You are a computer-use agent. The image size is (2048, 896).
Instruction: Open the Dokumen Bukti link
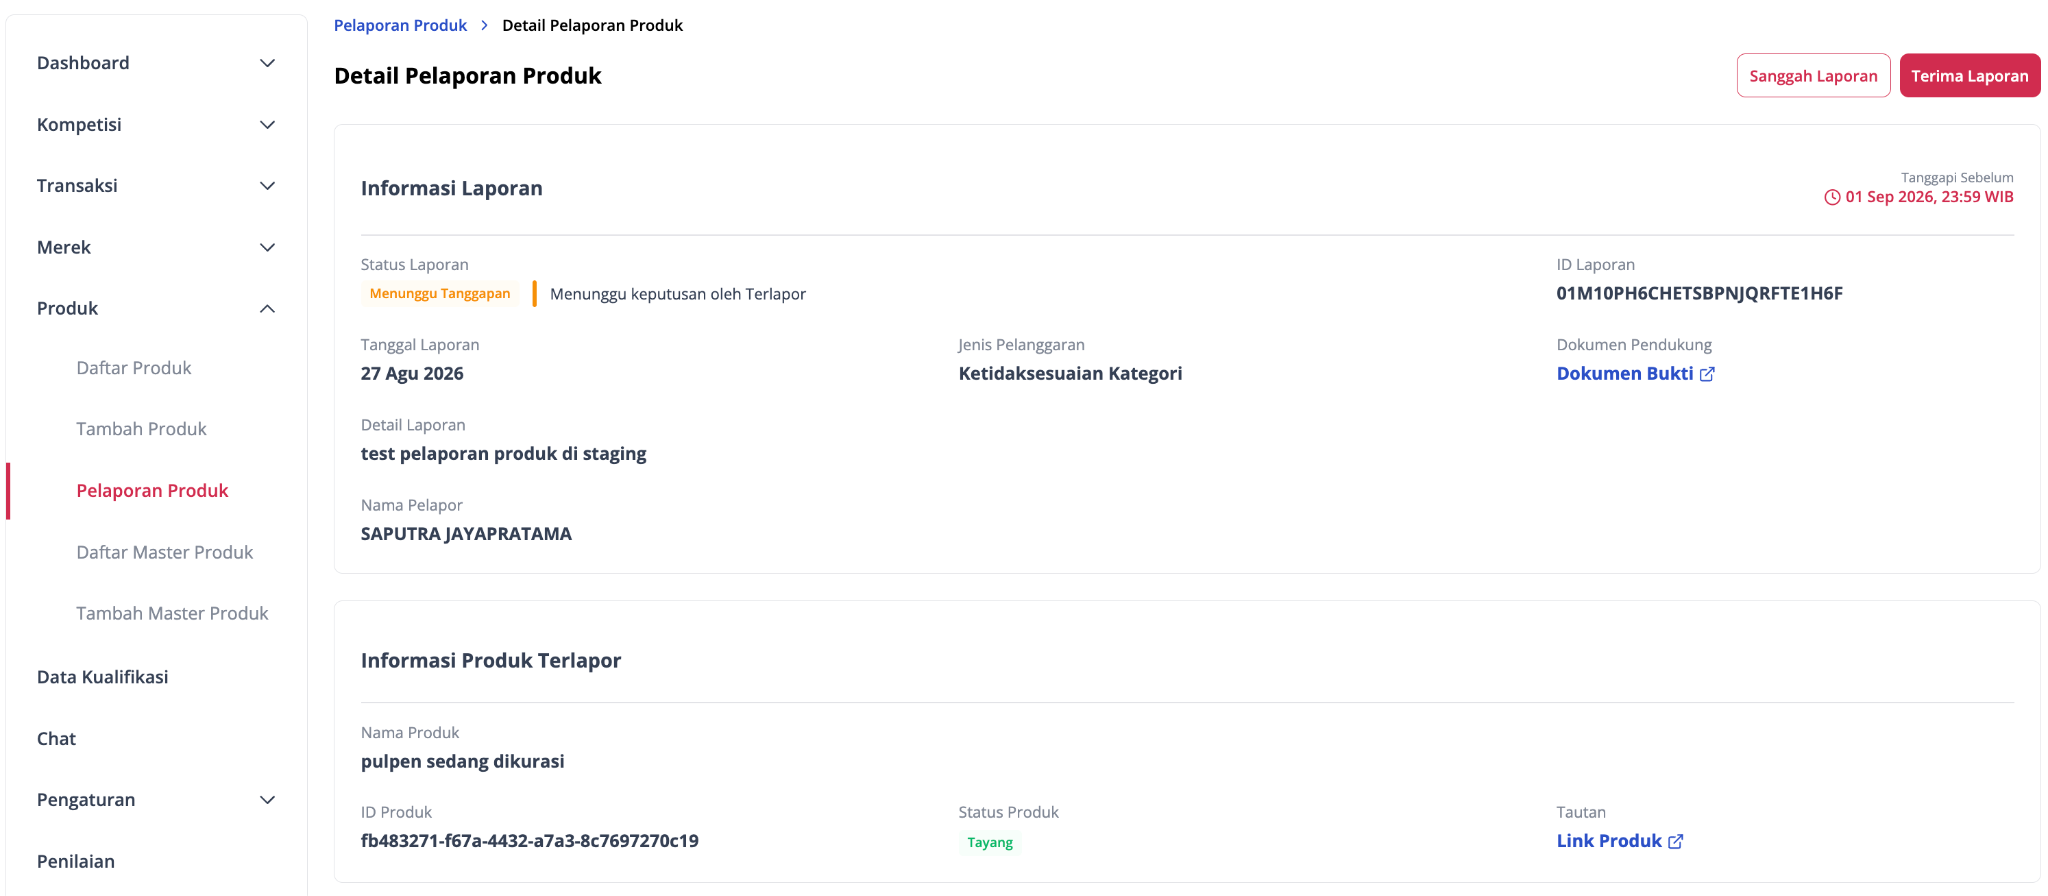pos(1625,373)
